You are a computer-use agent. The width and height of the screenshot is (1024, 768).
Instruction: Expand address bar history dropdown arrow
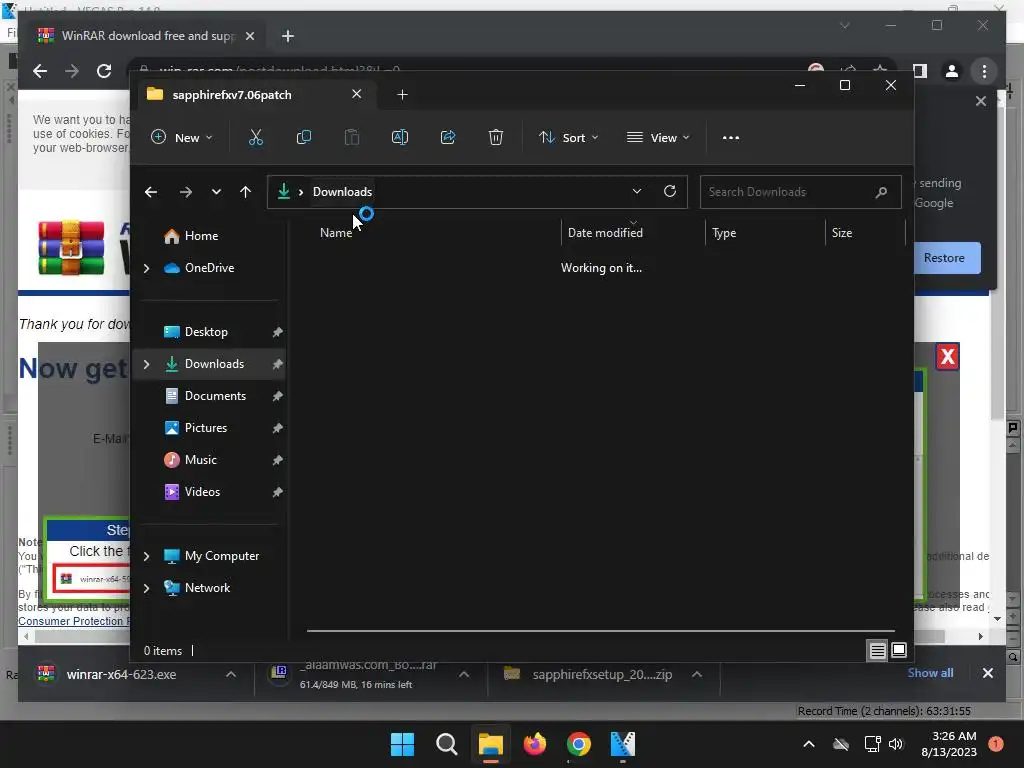[x=637, y=191]
